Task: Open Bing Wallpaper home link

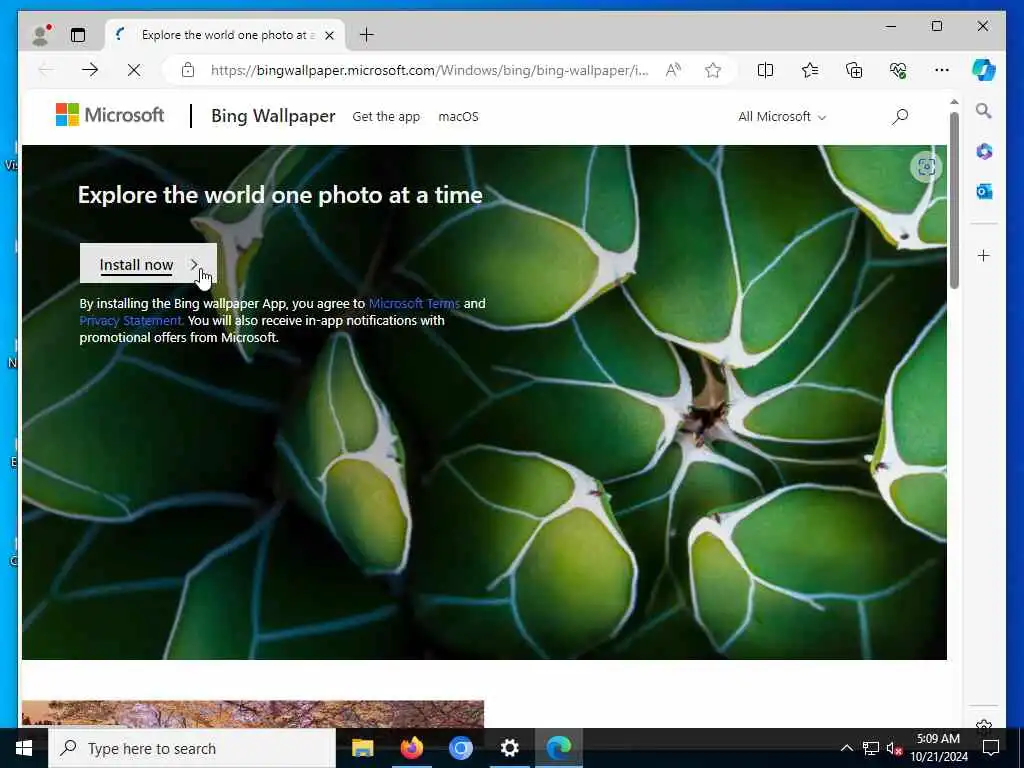Action: (x=273, y=116)
